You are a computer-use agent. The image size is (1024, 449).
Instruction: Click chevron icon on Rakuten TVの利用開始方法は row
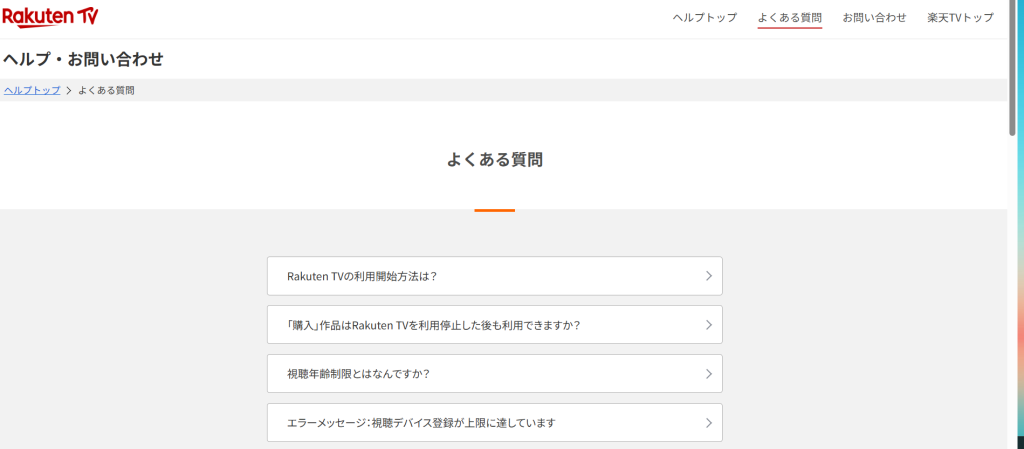pos(708,276)
